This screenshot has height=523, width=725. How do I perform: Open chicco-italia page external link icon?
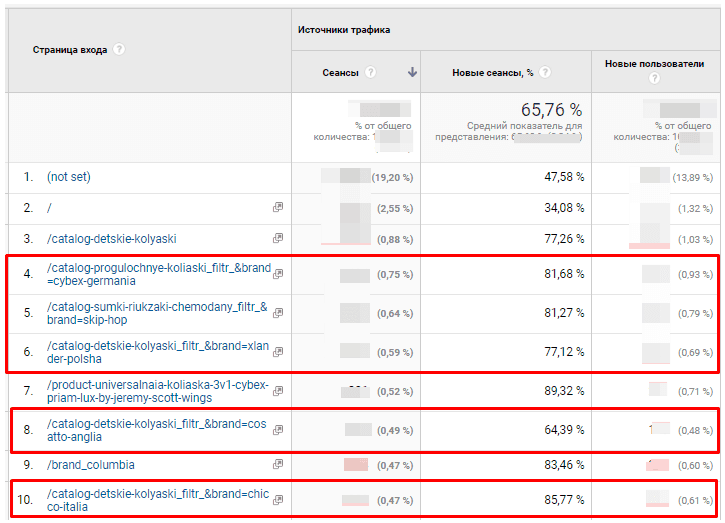(278, 498)
